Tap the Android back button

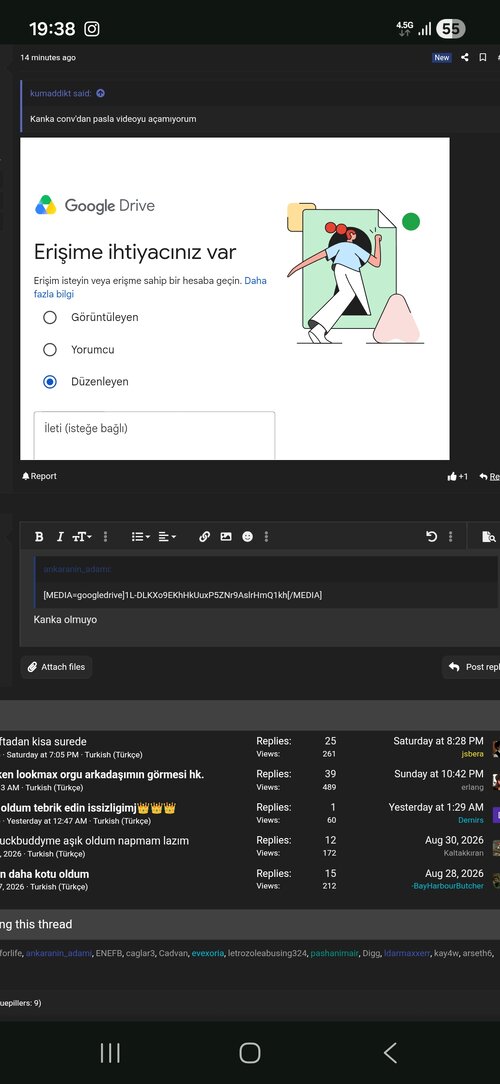point(390,1053)
